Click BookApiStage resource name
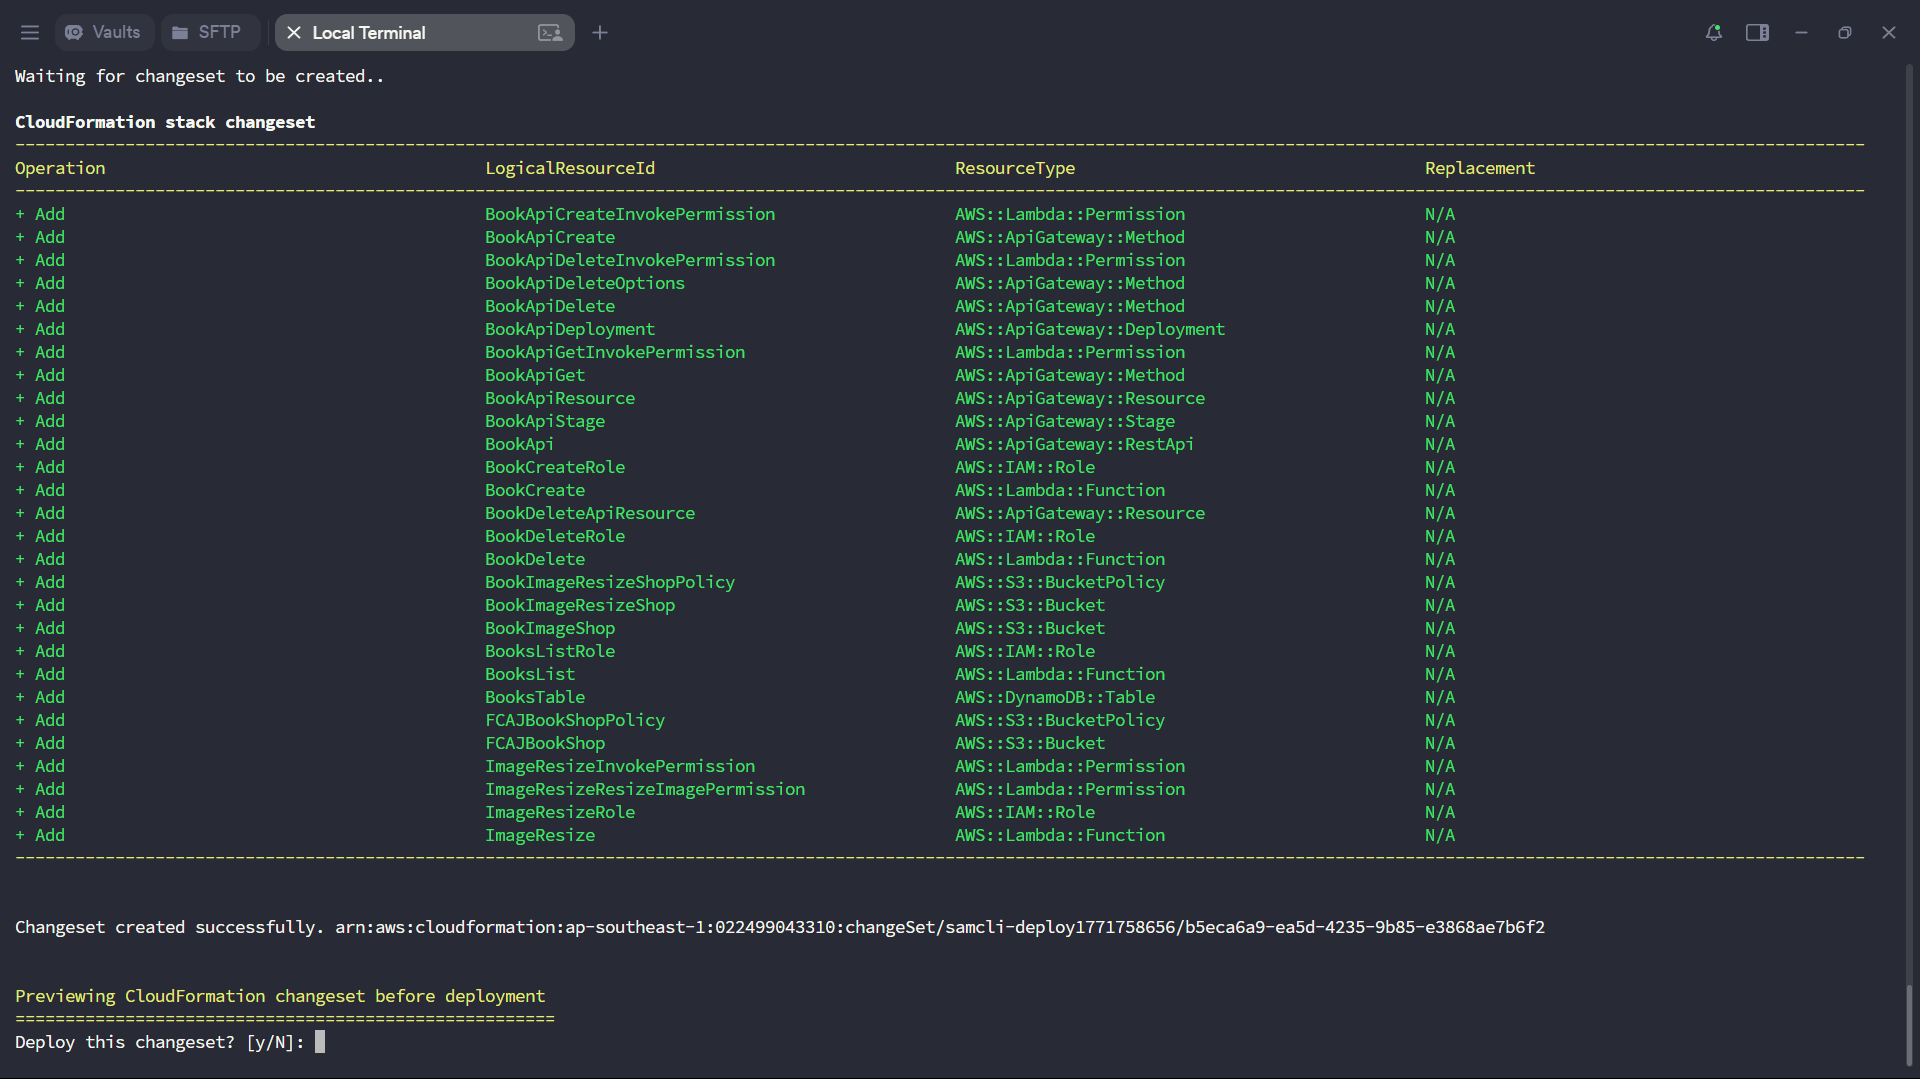The width and height of the screenshot is (1920, 1079). point(545,421)
